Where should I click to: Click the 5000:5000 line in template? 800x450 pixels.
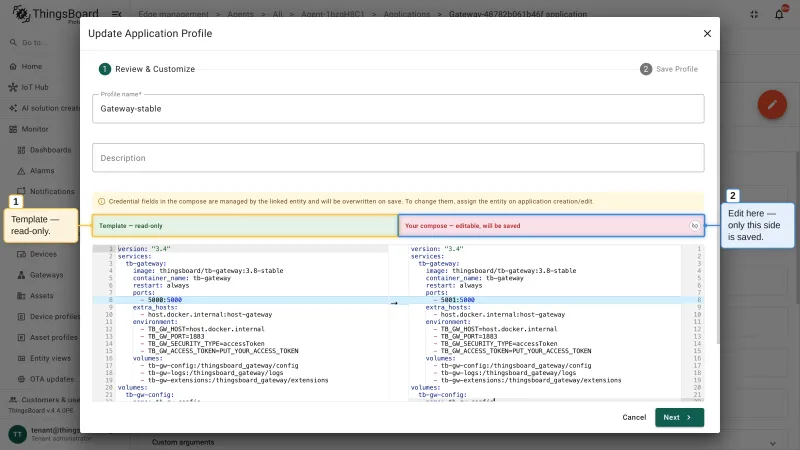point(165,300)
